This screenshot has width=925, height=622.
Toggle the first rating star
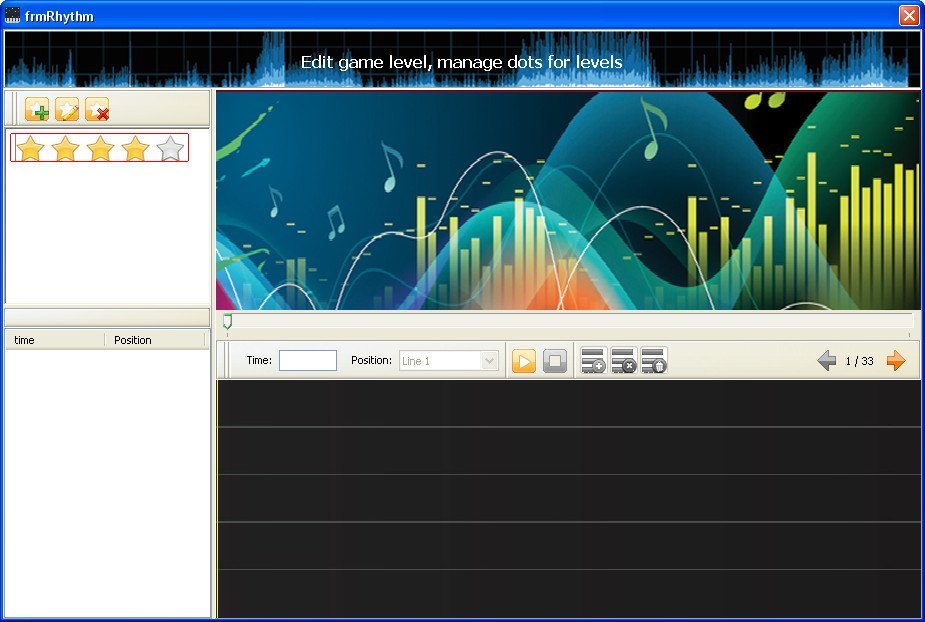32,147
